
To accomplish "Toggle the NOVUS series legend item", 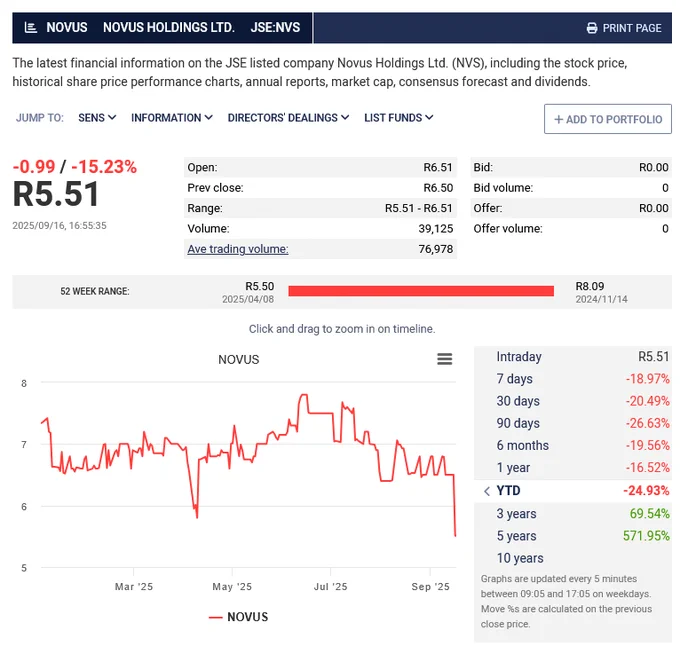I will (x=239, y=617).
